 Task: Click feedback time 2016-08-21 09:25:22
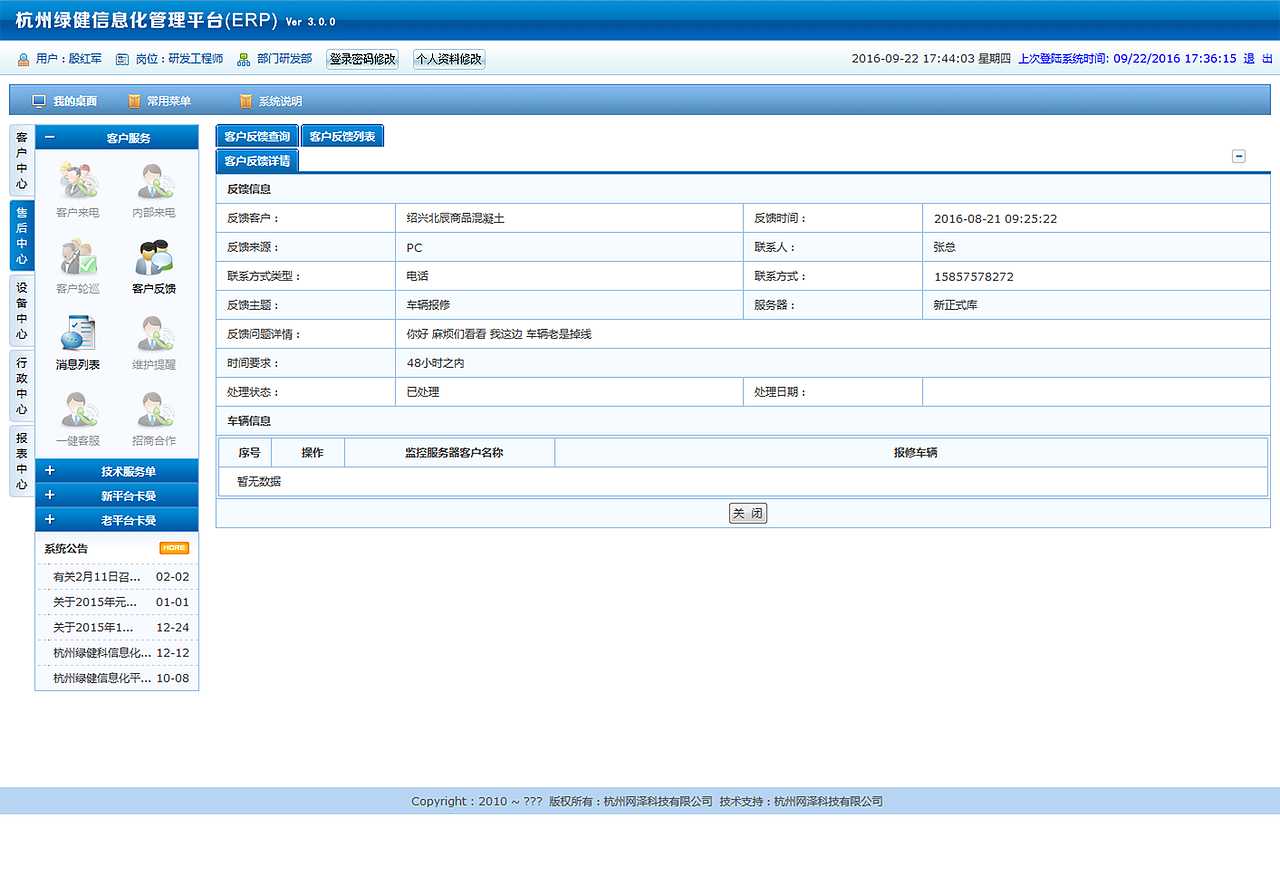point(995,218)
